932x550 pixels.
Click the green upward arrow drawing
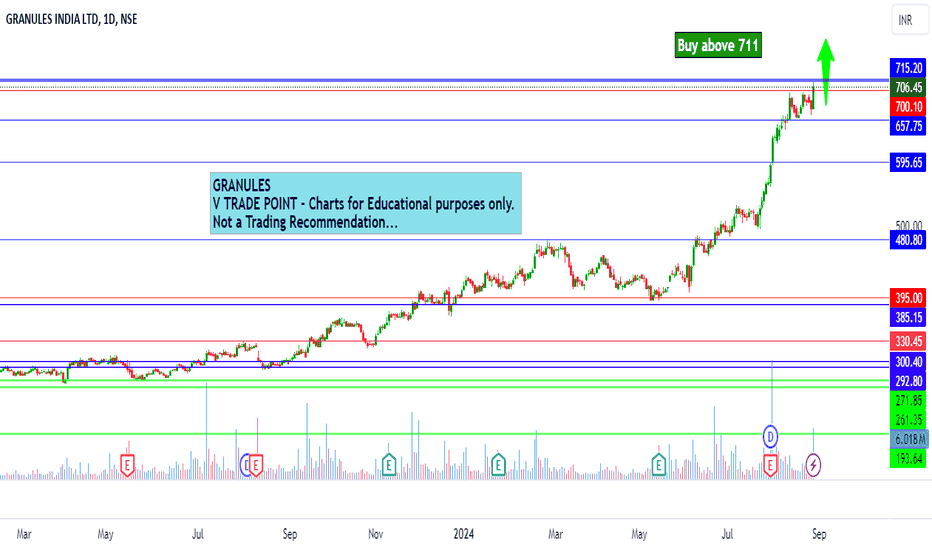coord(825,72)
